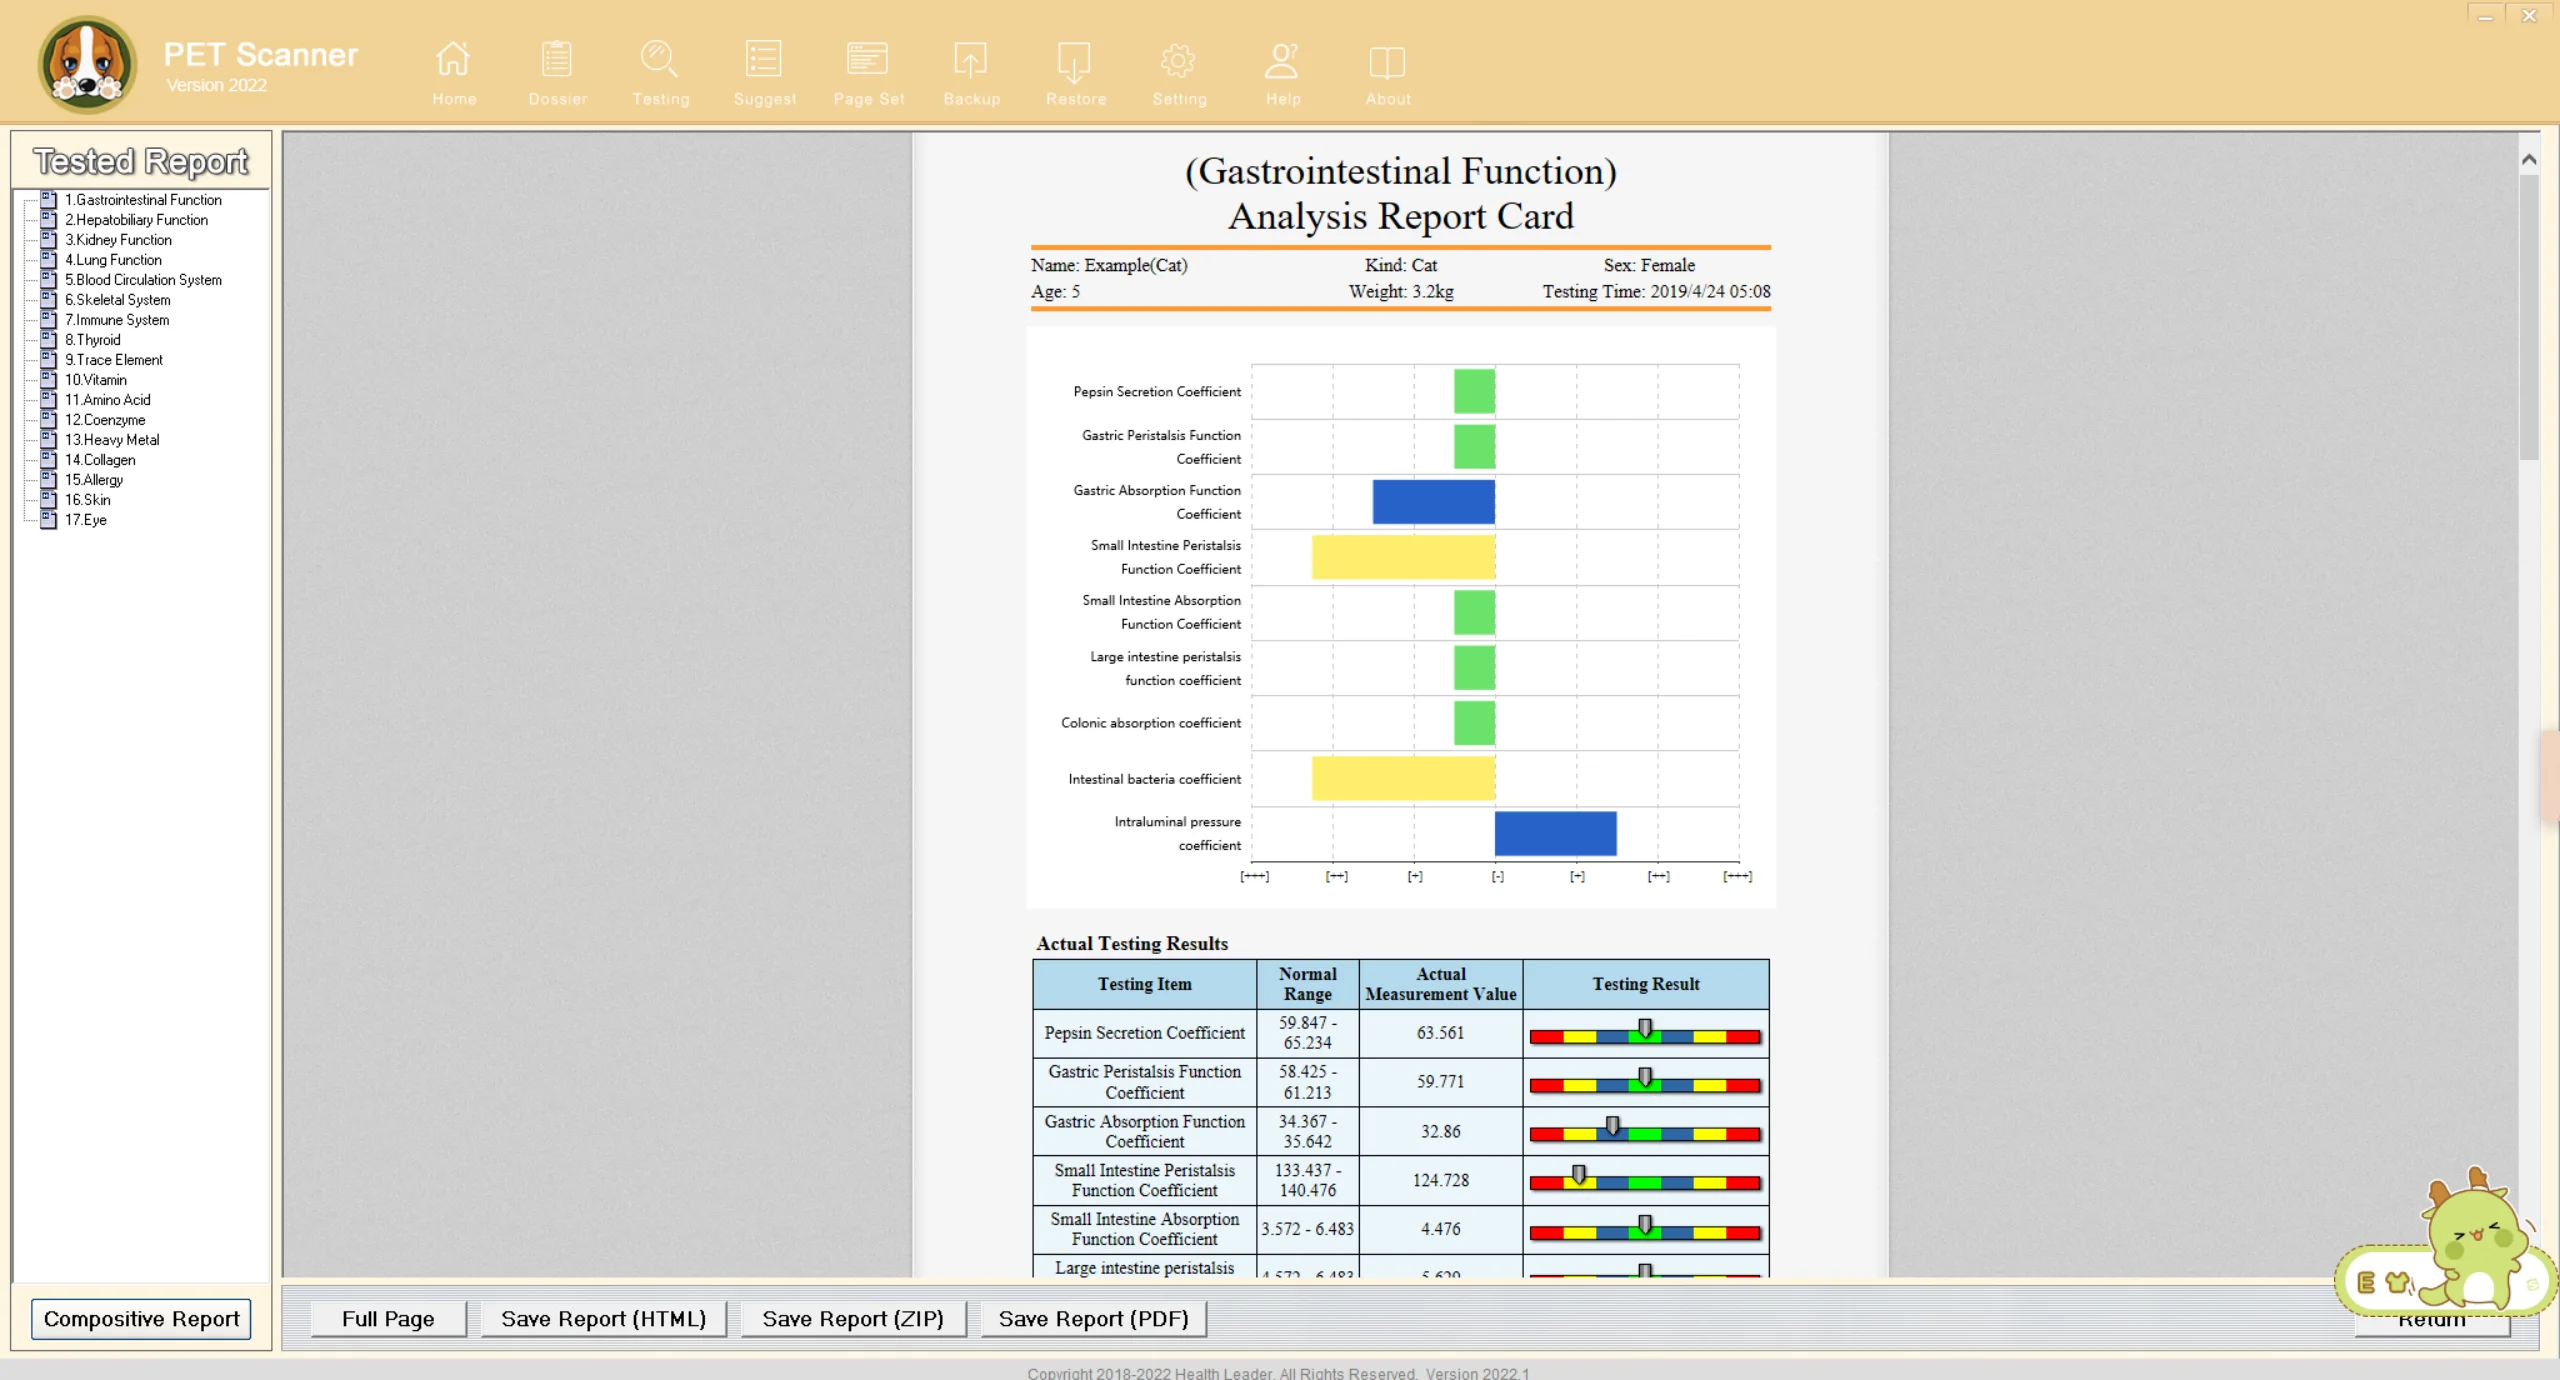Select 5.Blood Circulation System in tree
2560x1380 pixels.
click(x=143, y=280)
